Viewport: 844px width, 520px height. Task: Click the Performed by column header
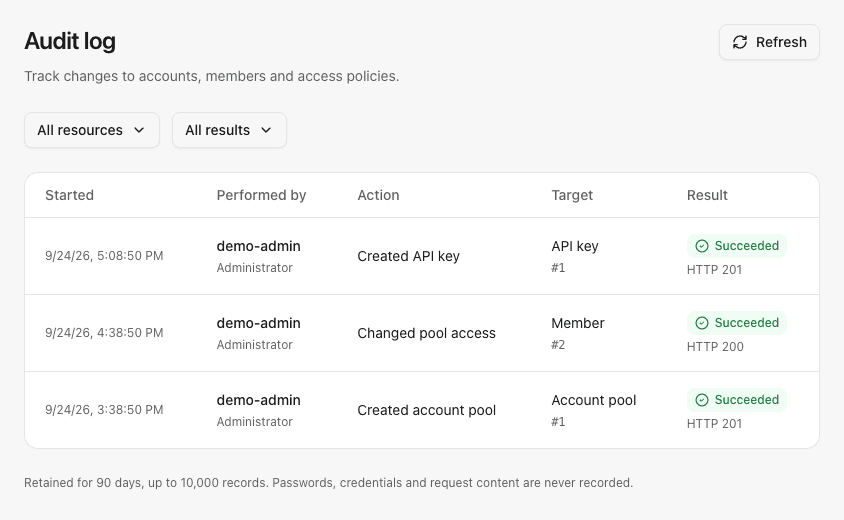[x=261, y=195]
